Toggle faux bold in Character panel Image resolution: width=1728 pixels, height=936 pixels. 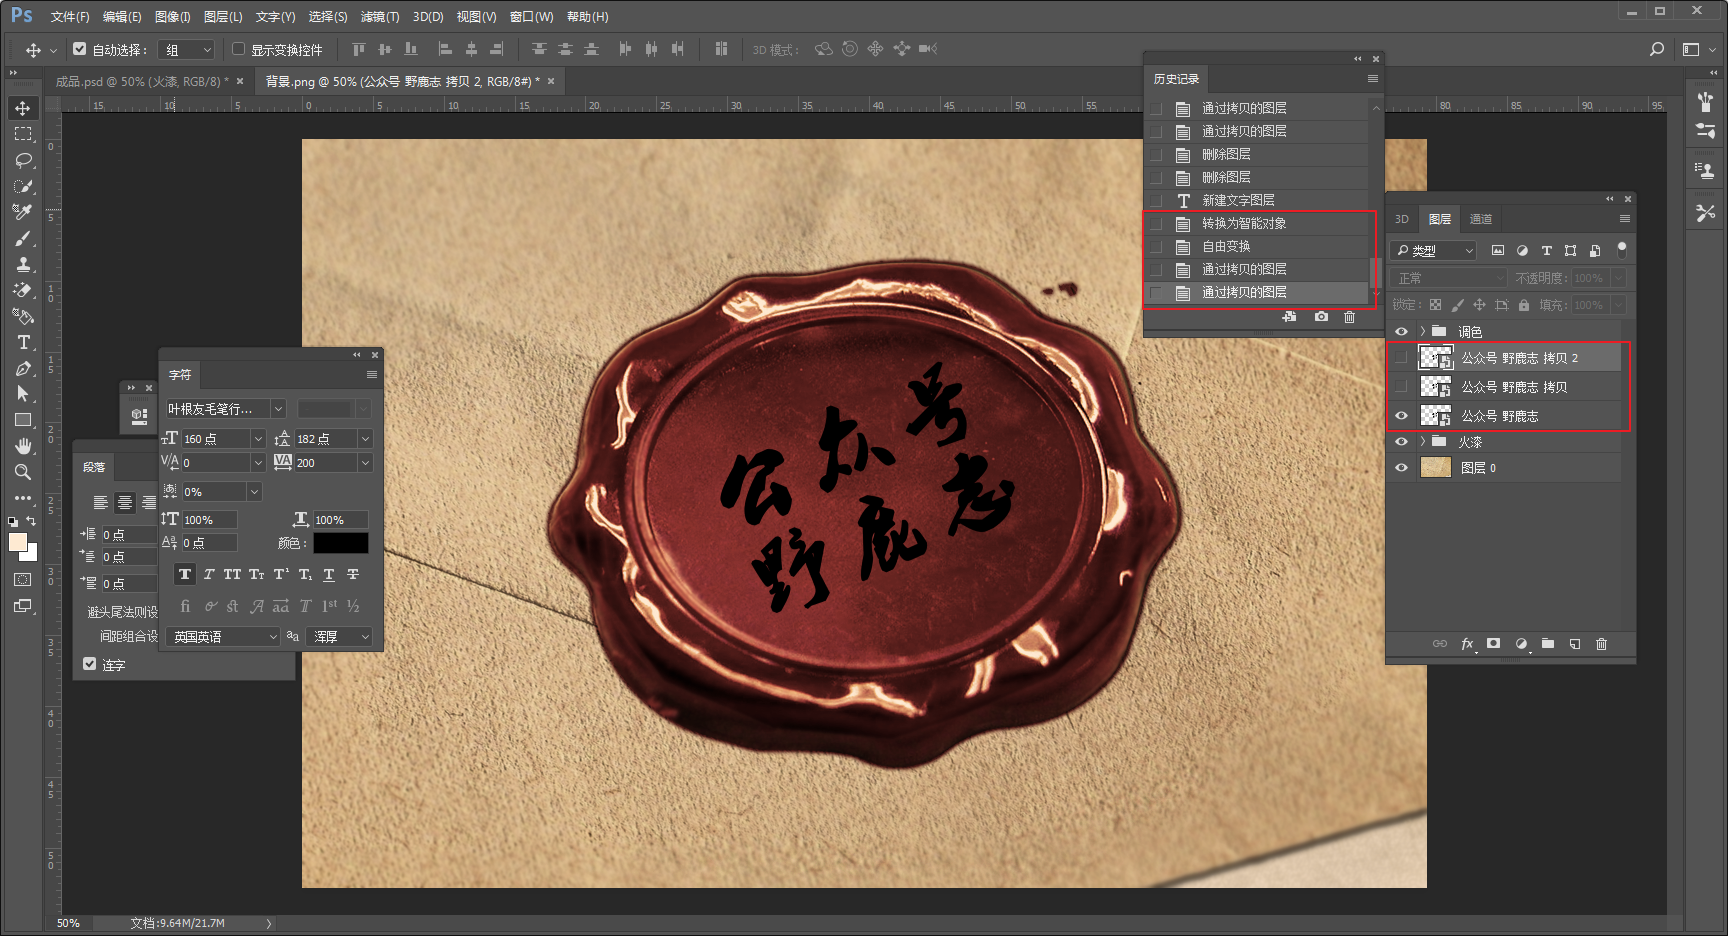point(185,574)
